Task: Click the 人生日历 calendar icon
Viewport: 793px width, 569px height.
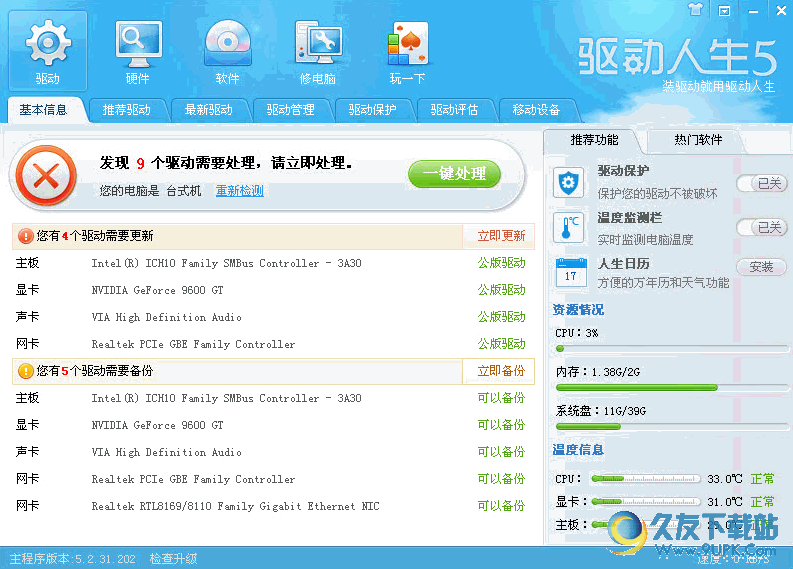Action: 571,273
